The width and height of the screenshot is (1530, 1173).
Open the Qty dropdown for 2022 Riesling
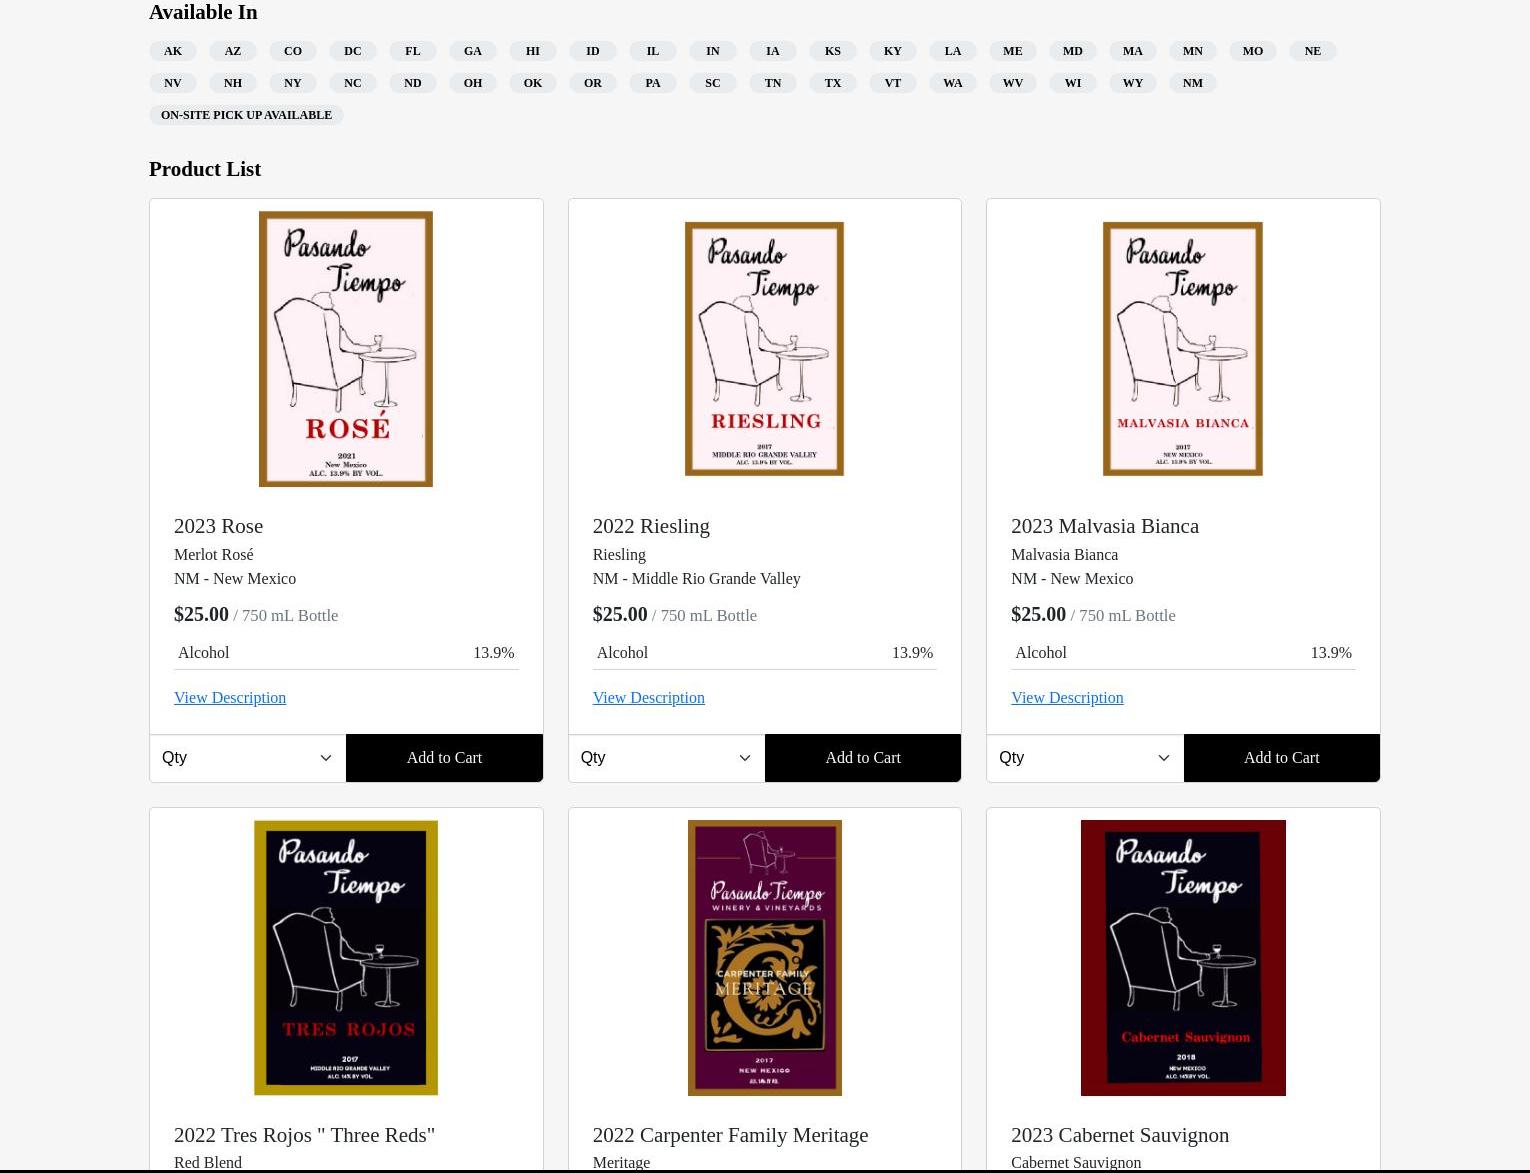(666, 758)
